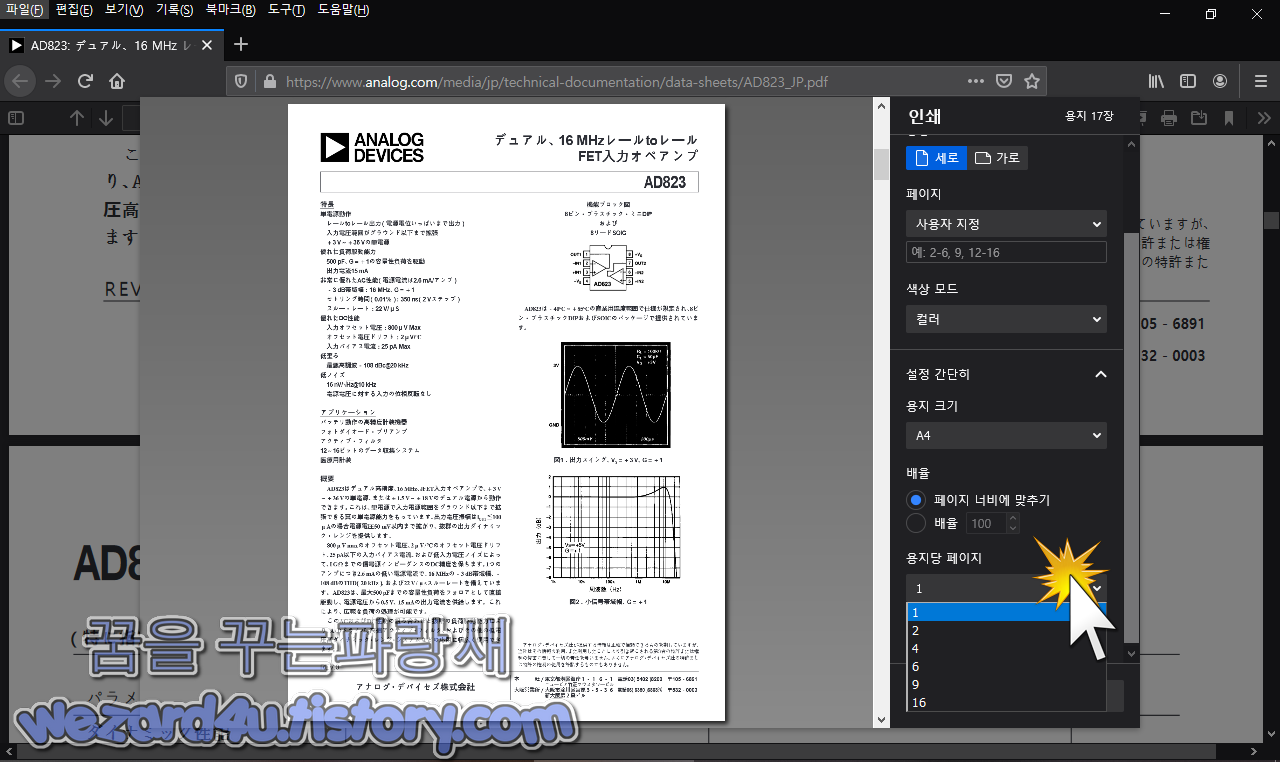Close the 용지당 페이지 dropdown box
1280x762 pixels.
[x=1006, y=588]
